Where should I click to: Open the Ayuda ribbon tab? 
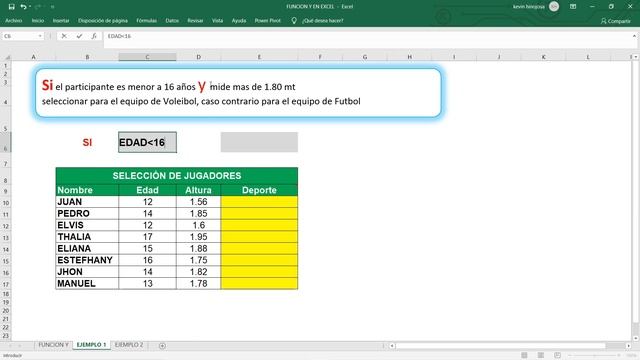(x=239, y=20)
